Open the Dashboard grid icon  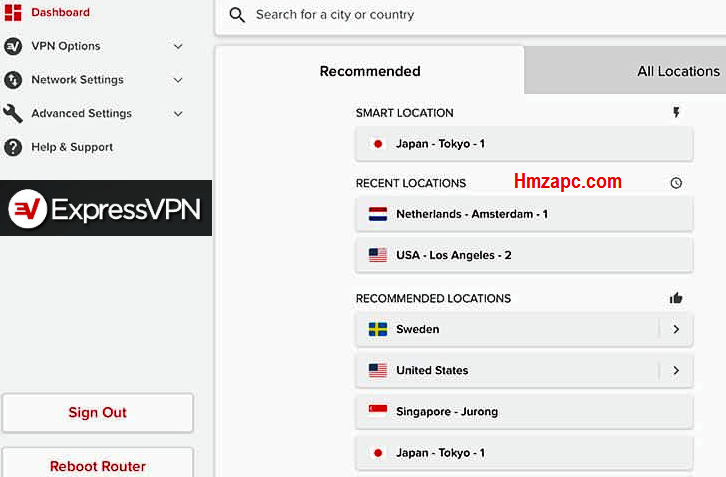click(13, 13)
